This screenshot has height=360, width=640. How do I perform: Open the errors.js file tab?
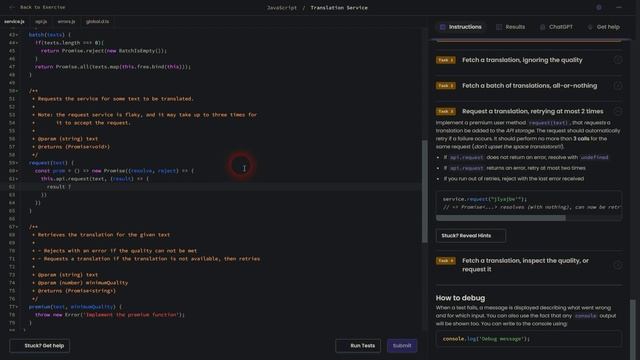(x=66, y=22)
